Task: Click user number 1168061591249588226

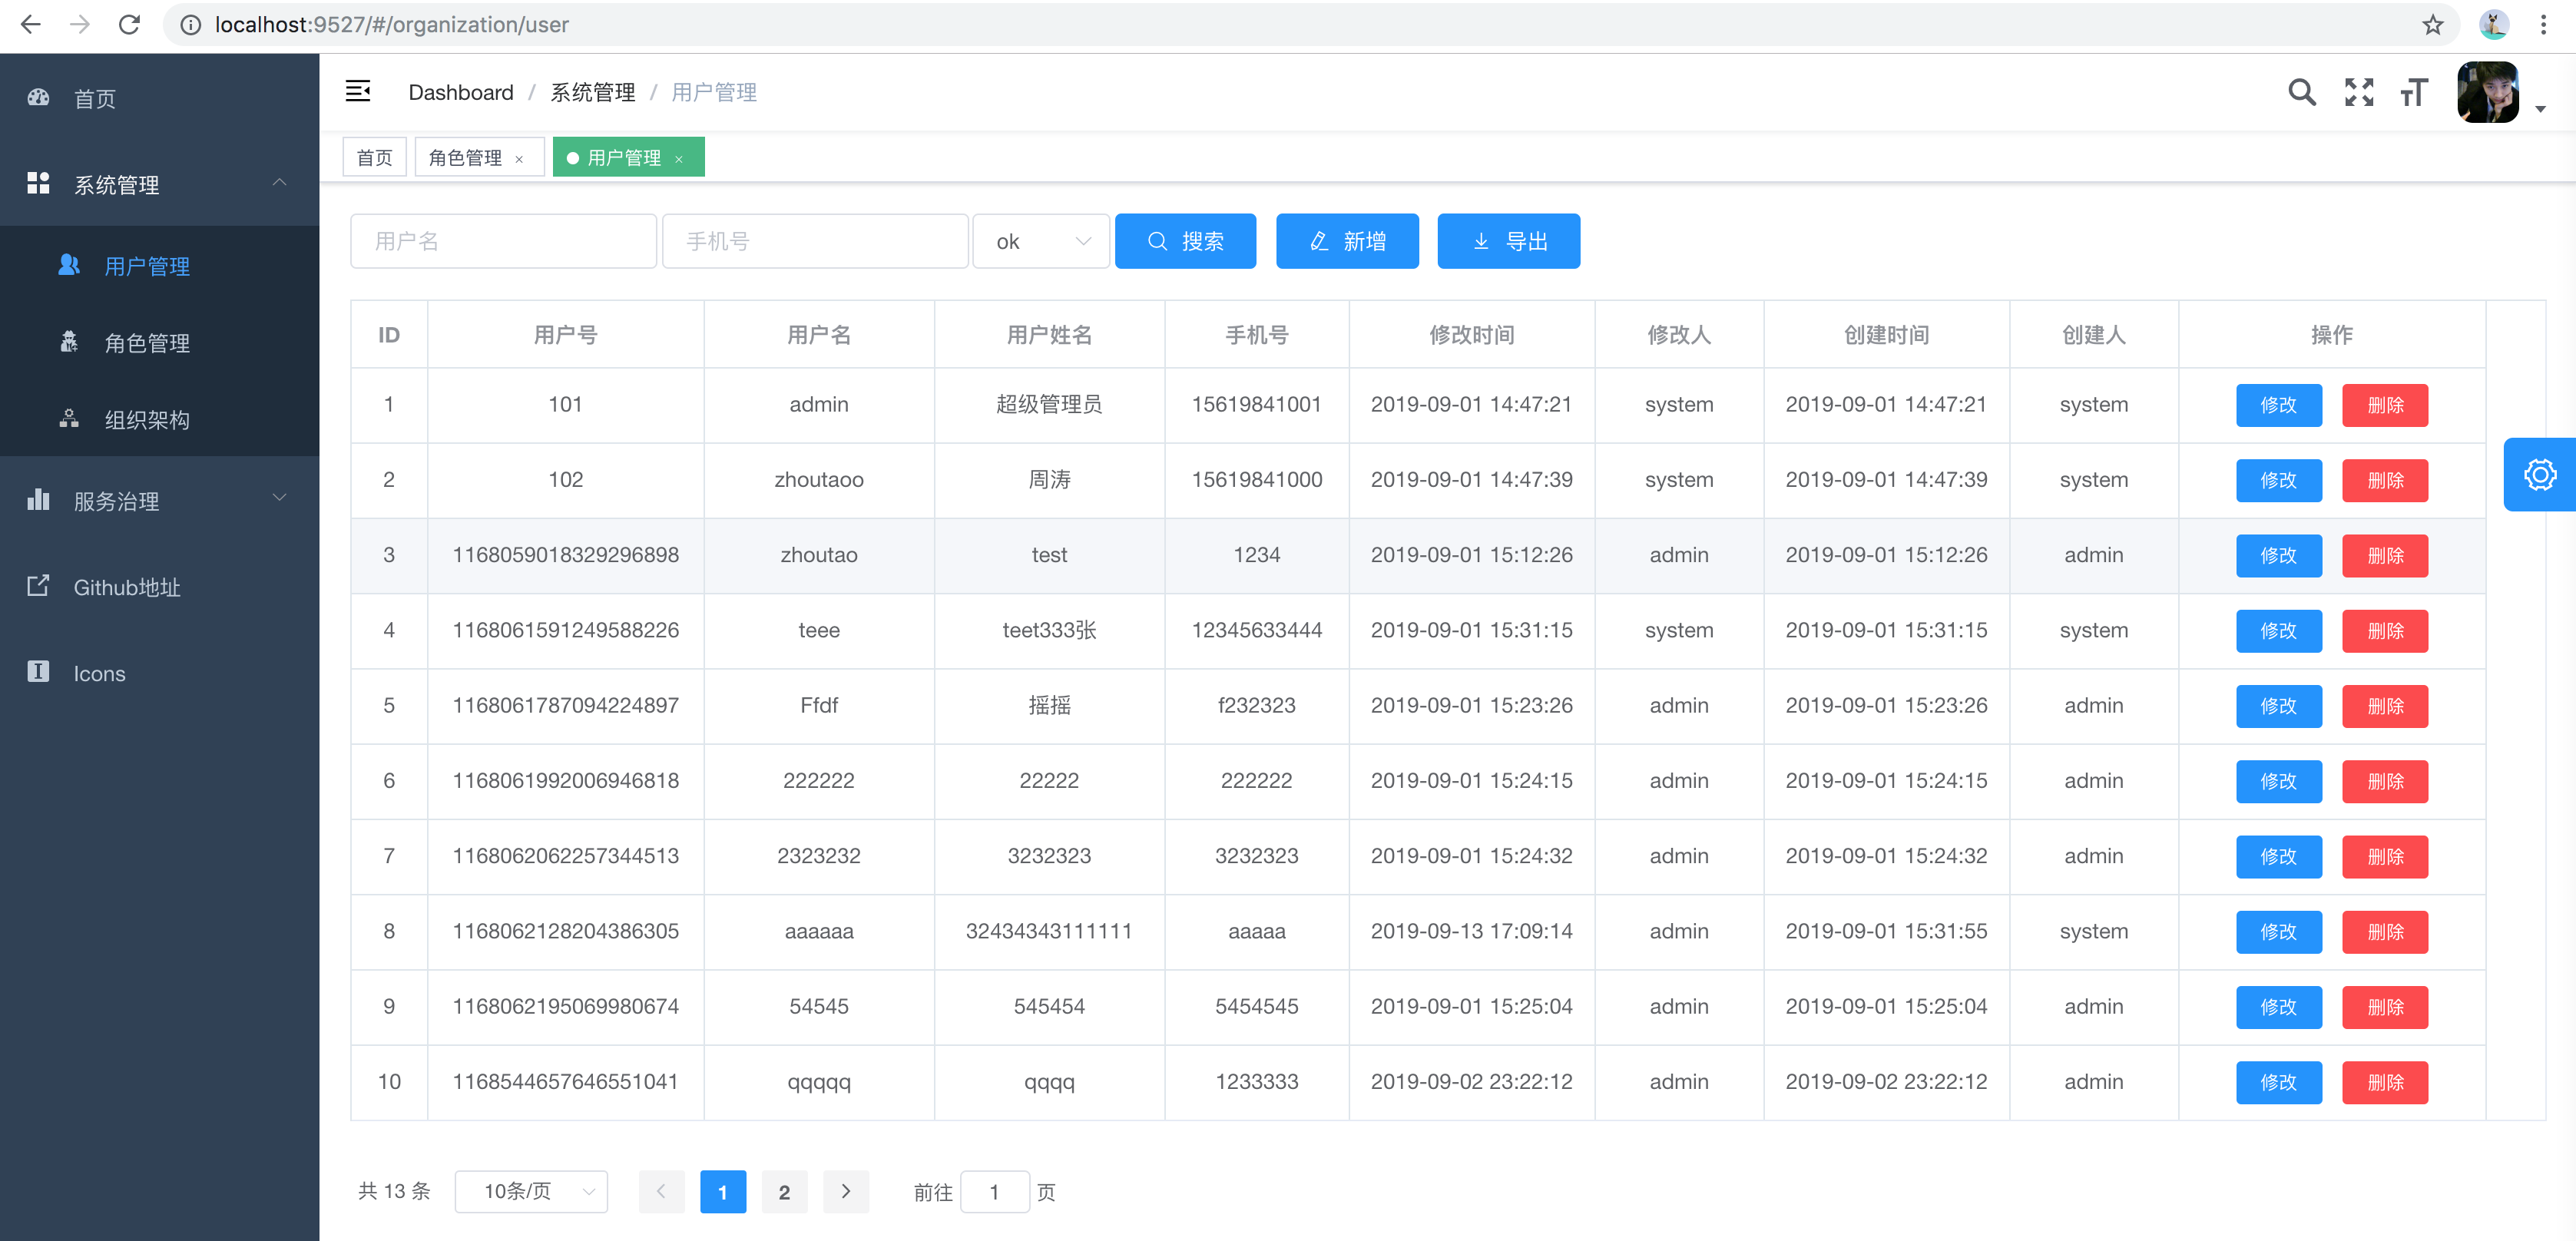Action: (565, 630)
